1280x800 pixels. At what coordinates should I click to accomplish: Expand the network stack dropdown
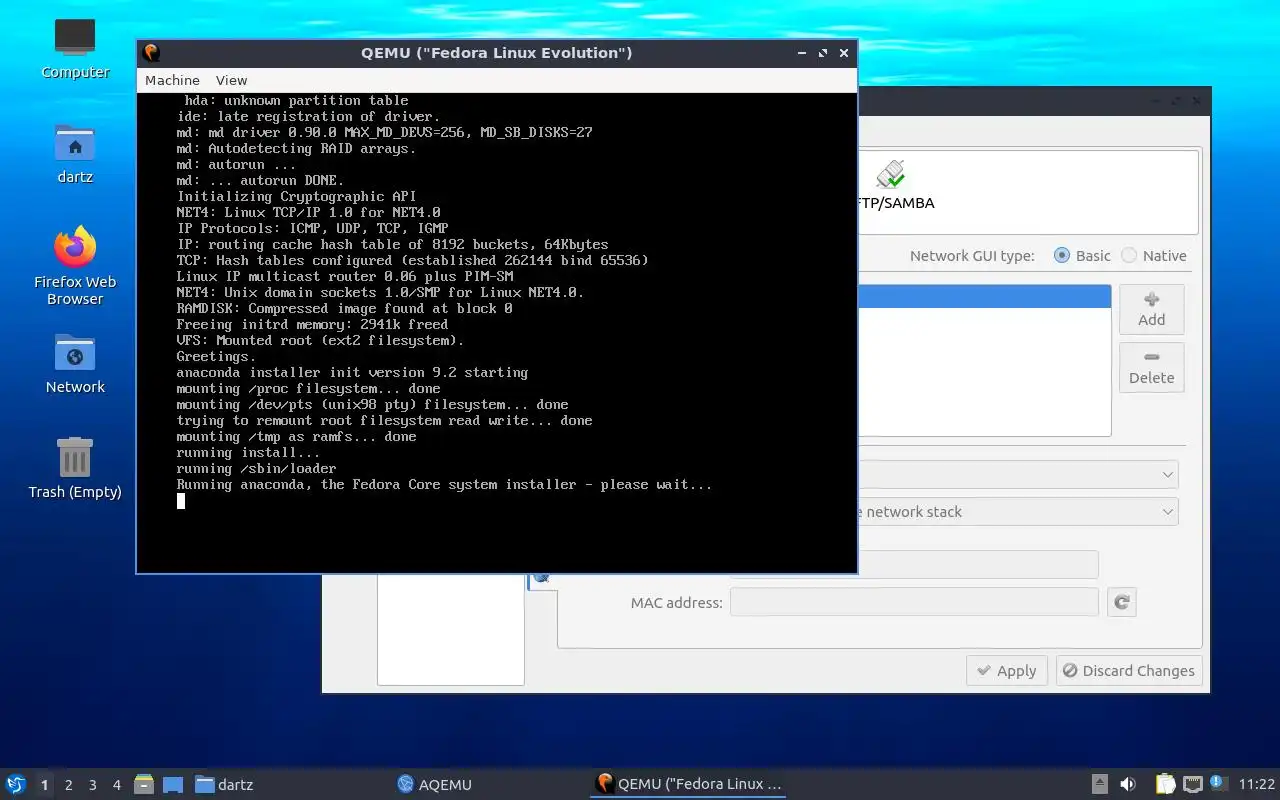[x=1018, y=512]
